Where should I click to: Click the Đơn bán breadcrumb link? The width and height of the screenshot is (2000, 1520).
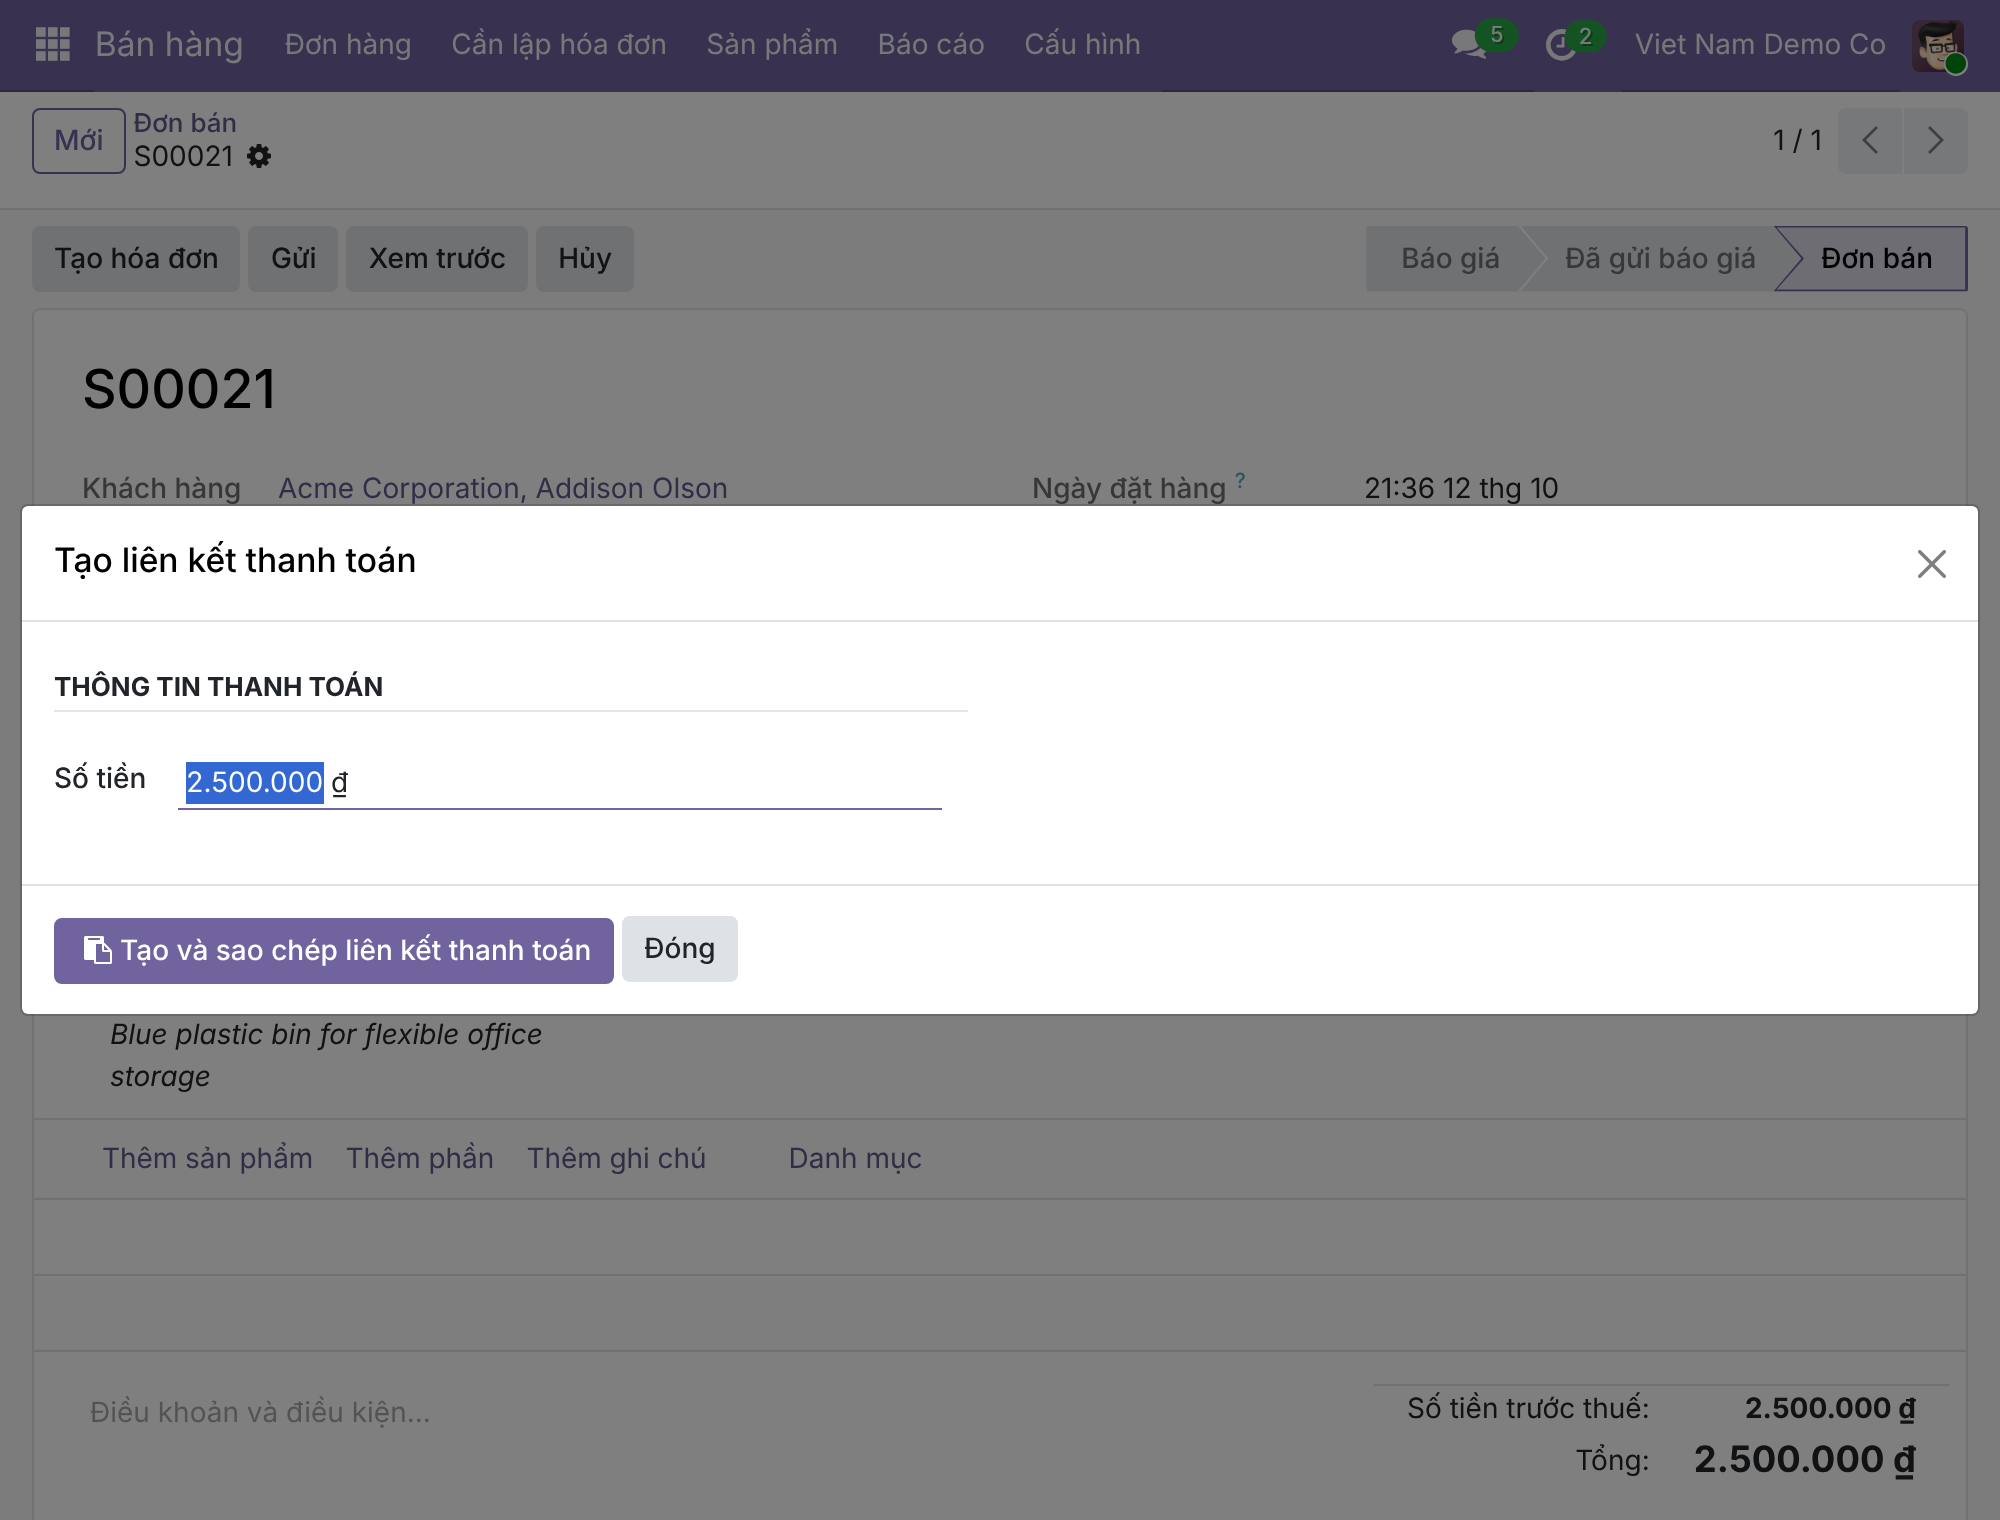pos(185,123)
